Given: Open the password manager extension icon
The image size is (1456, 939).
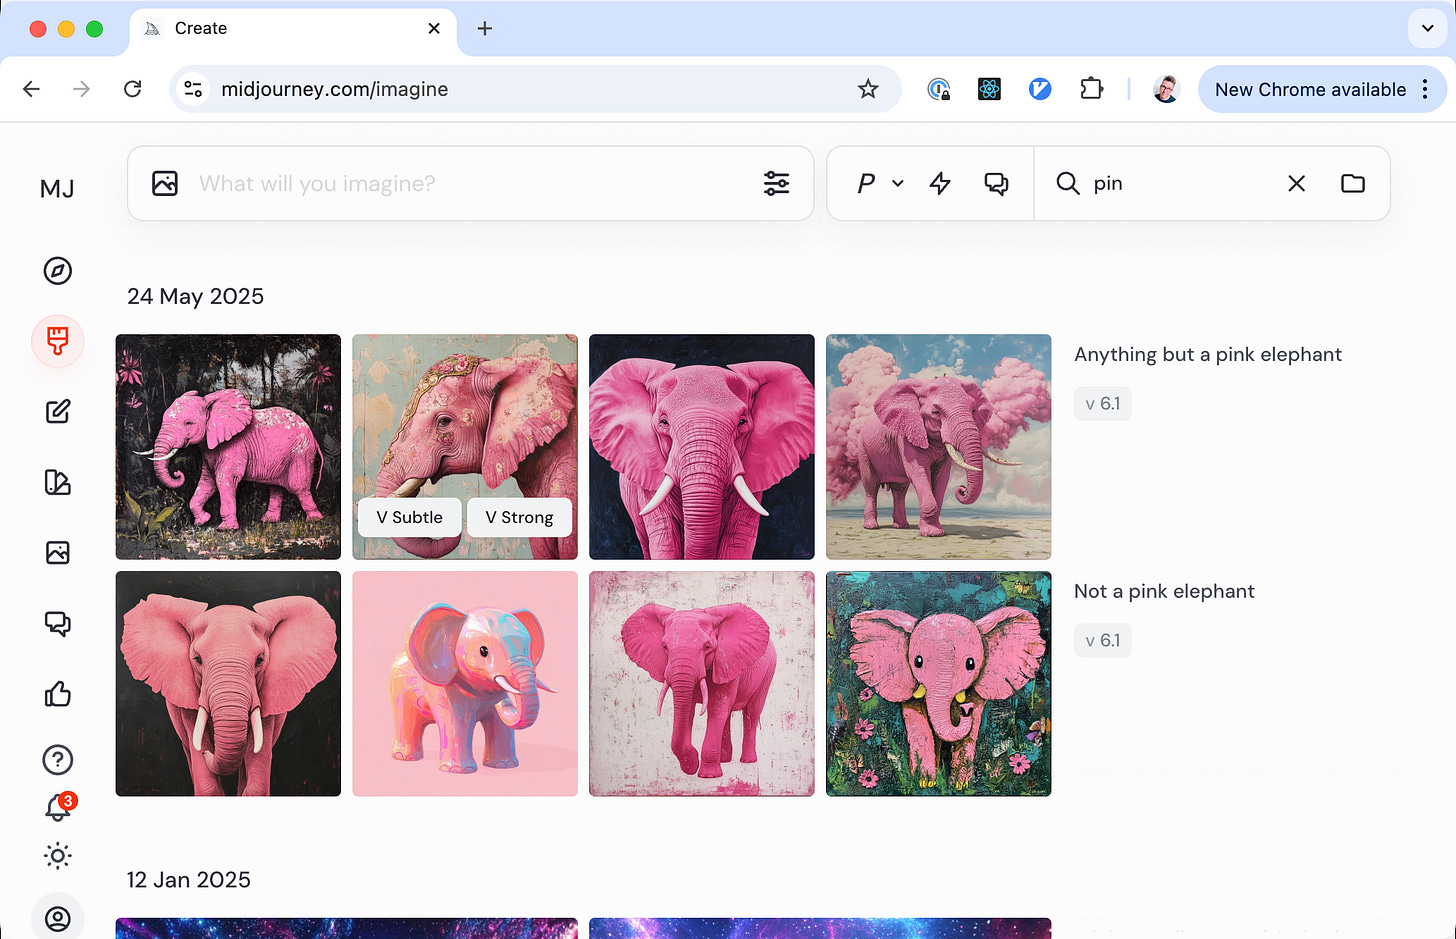Looking at the screenshot, I should point(938,89).
